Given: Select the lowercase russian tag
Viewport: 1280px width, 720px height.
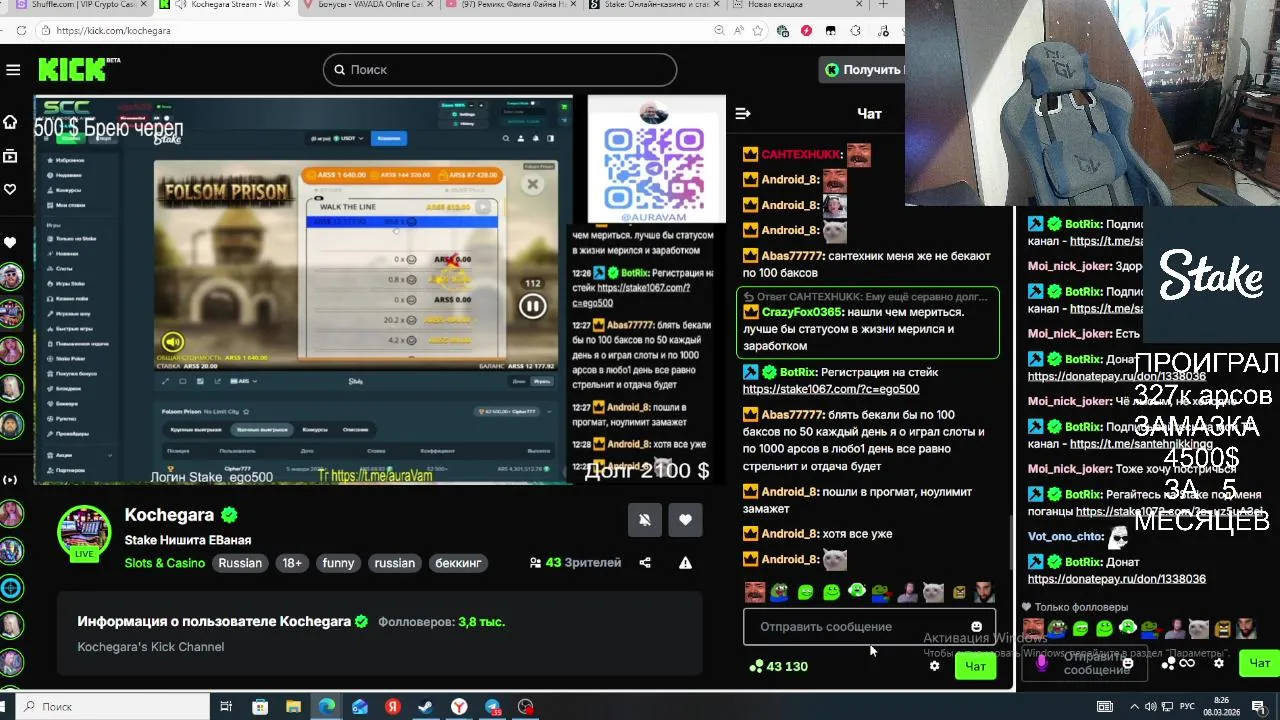Looking at the screenshot, I should [394, 563].
